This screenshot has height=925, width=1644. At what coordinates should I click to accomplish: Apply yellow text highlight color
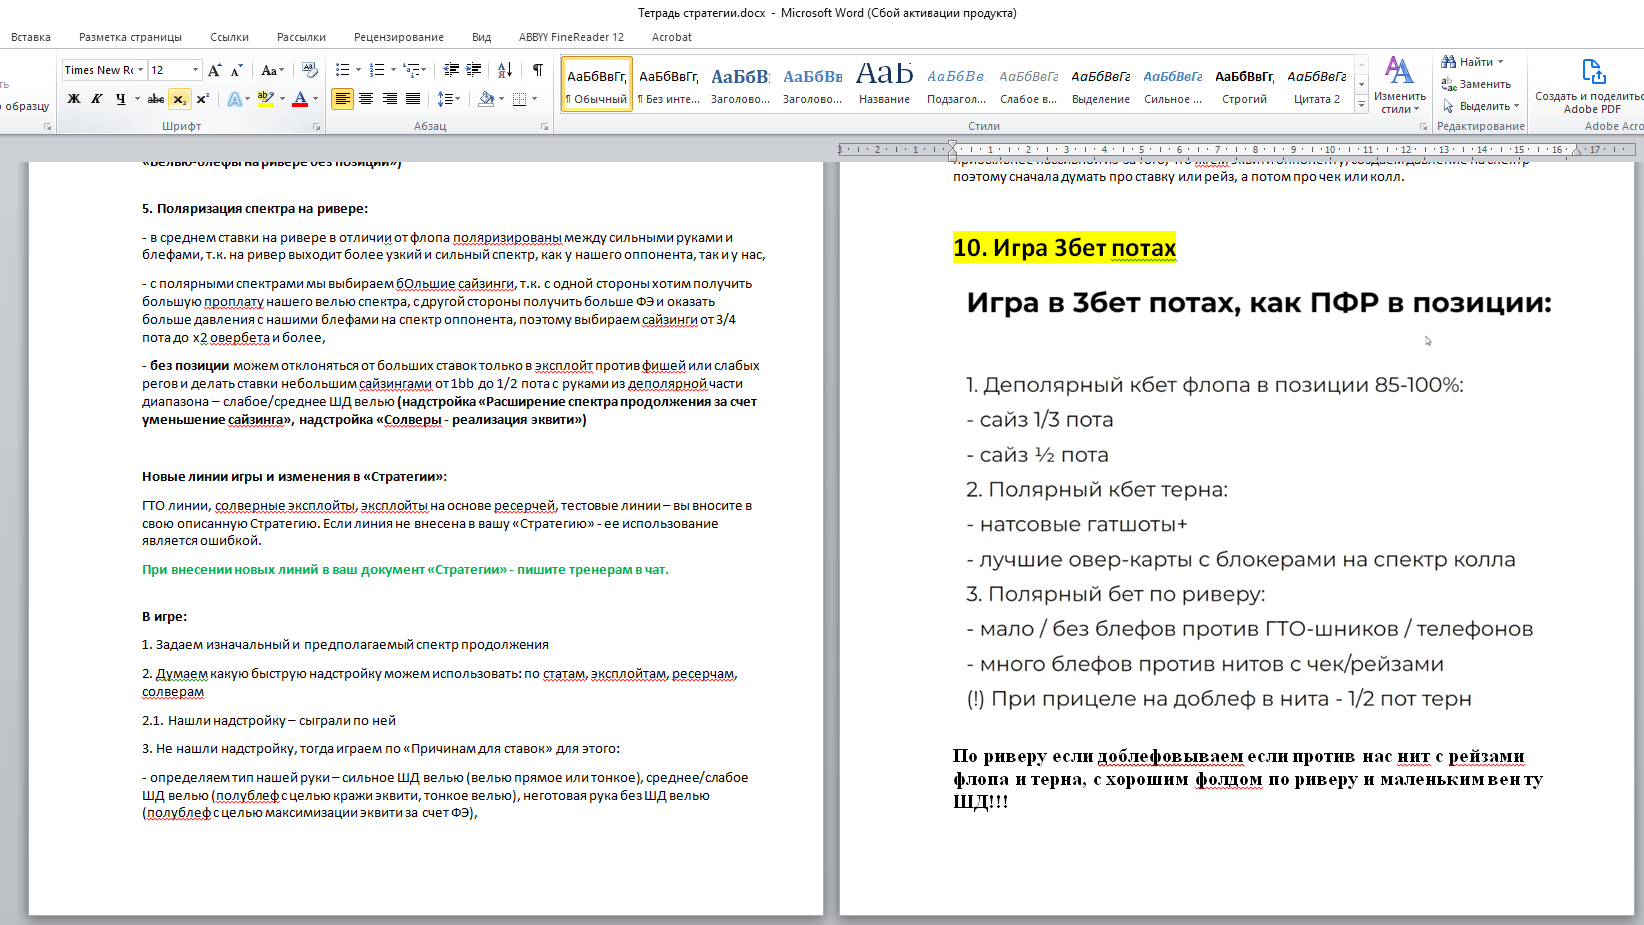(x=265, y=99)
